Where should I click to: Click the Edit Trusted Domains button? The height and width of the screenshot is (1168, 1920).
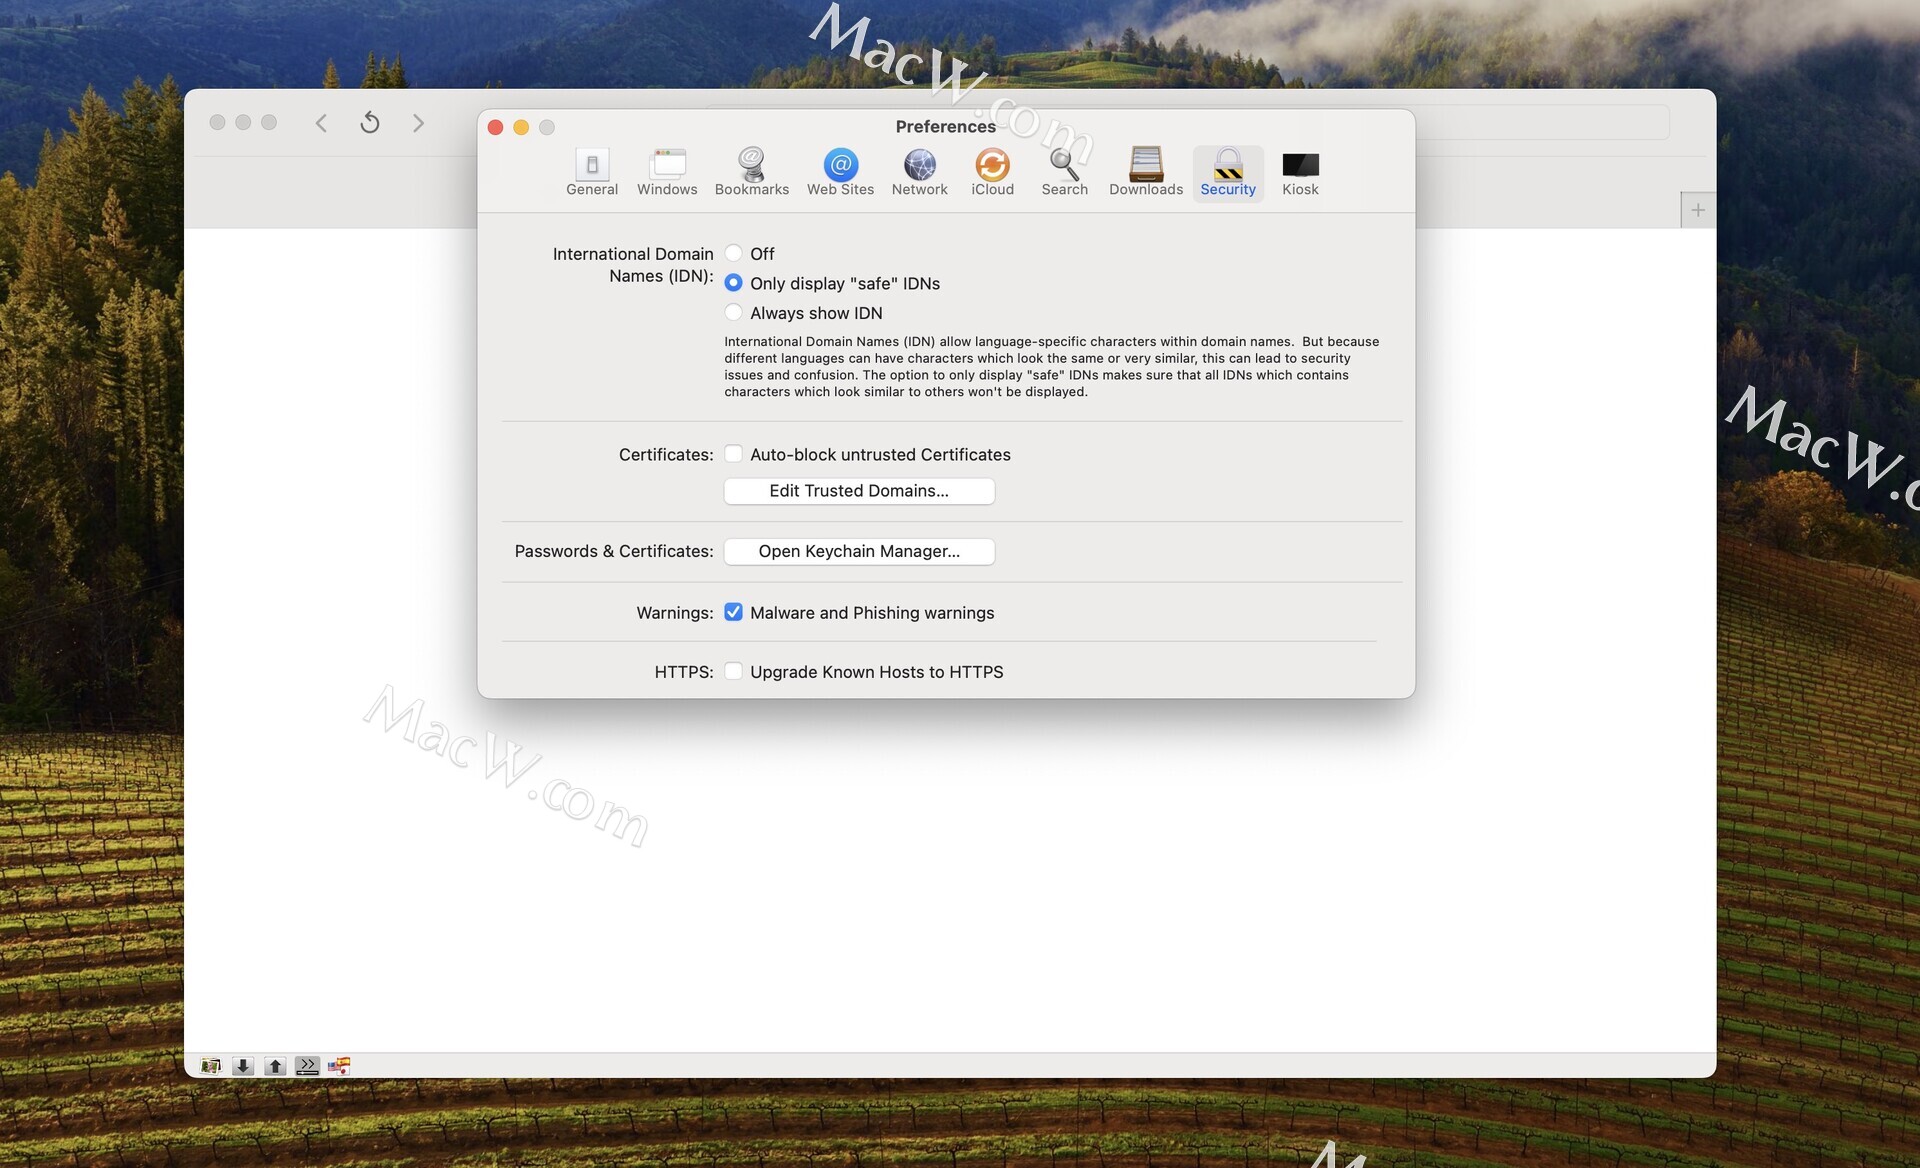click(859, 491)
